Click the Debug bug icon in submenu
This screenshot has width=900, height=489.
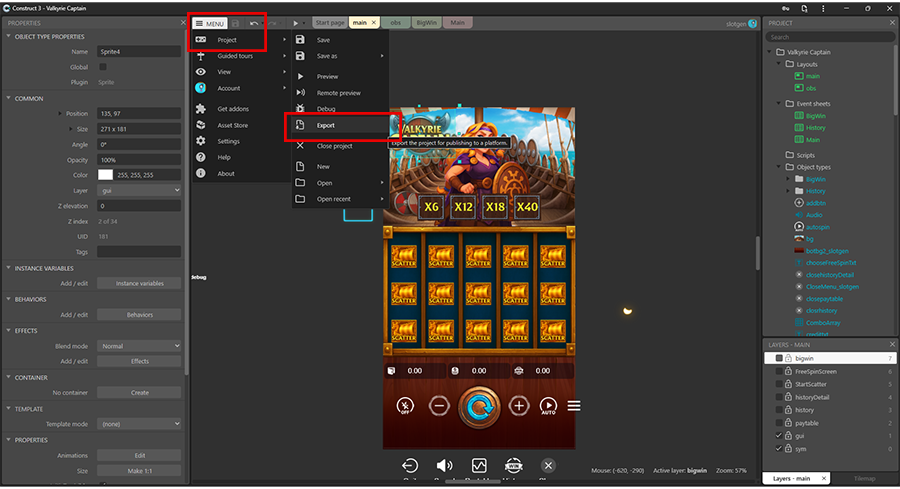pyautogui.click(x=300, y=108)
